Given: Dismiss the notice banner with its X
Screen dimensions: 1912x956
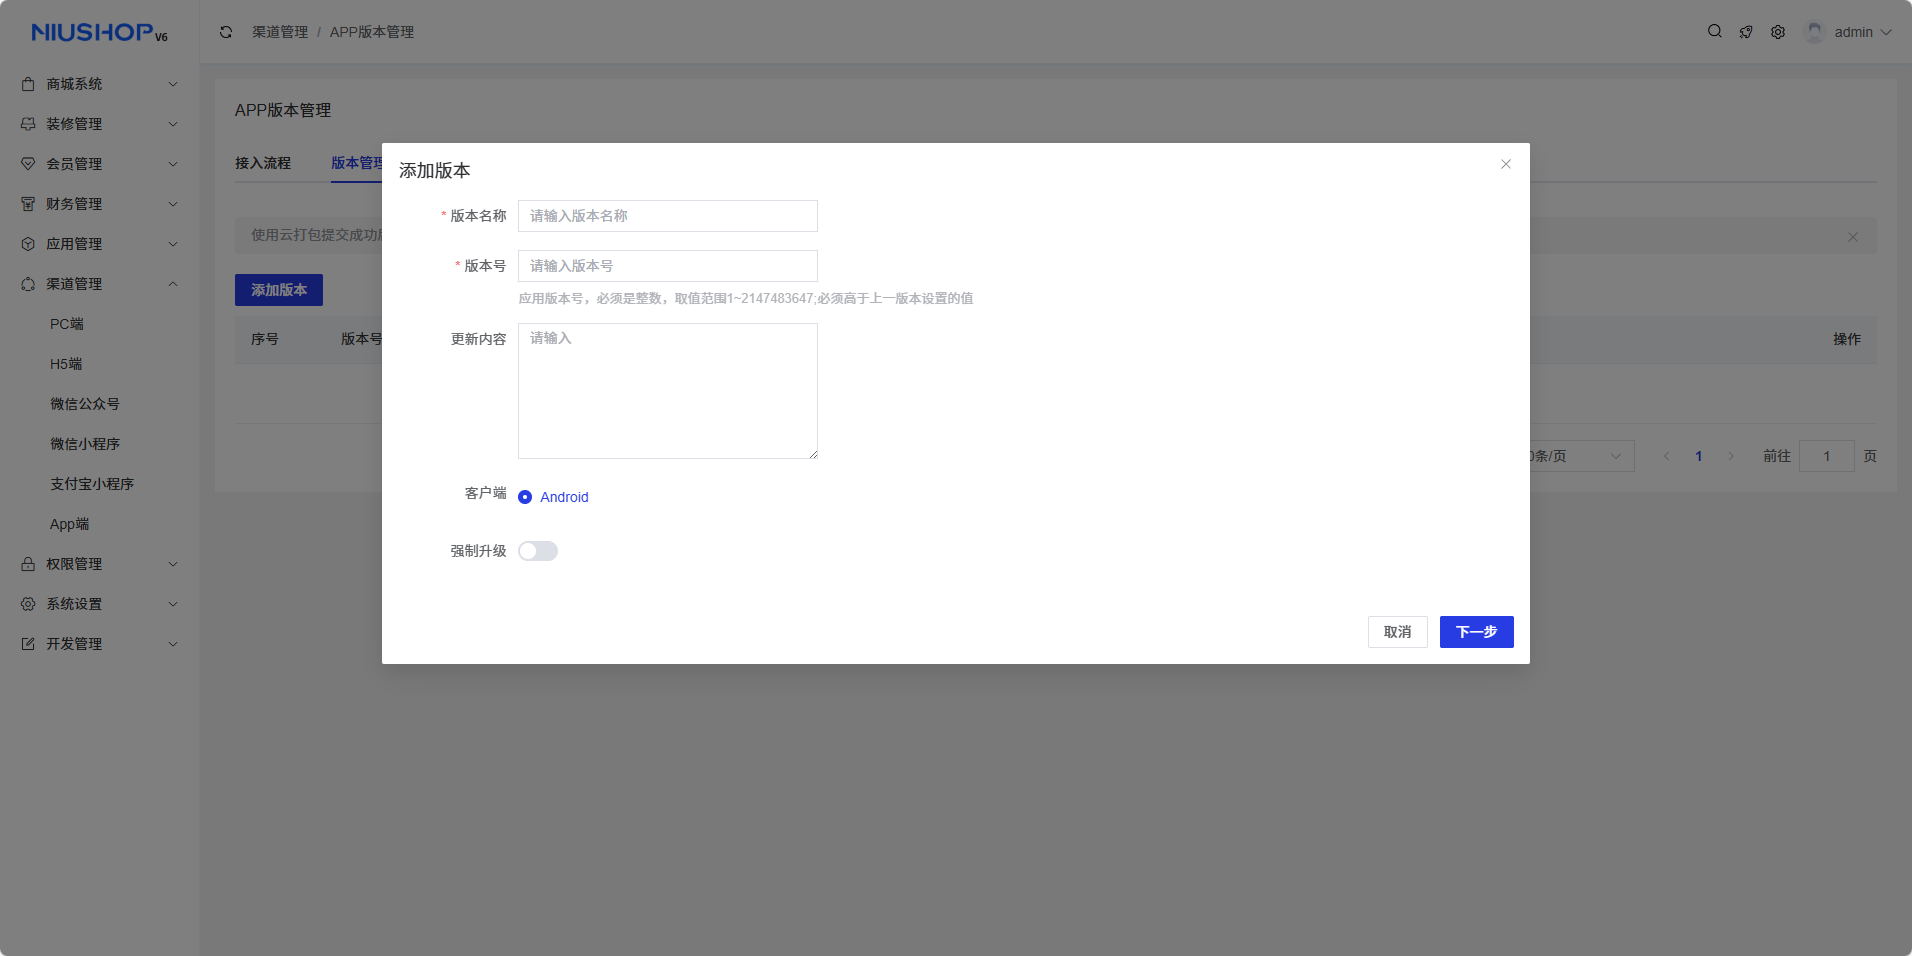Looking at the screenshot, I should [x=1853, y=237].
